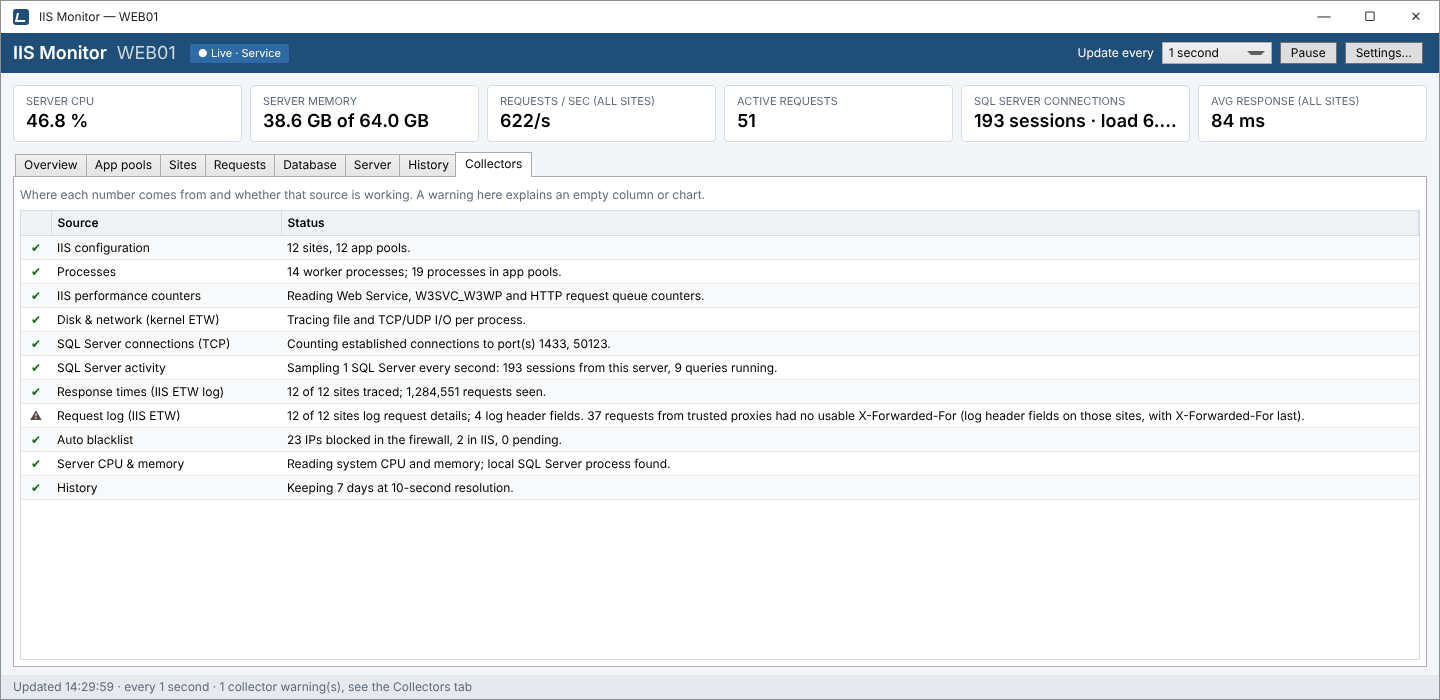Click the Requests / sec 622/s card
This screenshot has height=700, width=1440.
tap(601, 113)
